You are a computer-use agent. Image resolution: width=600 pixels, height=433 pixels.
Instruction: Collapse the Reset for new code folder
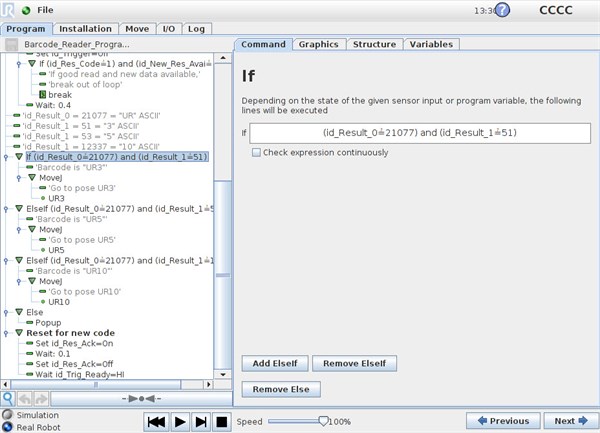[x=19, y=332]
